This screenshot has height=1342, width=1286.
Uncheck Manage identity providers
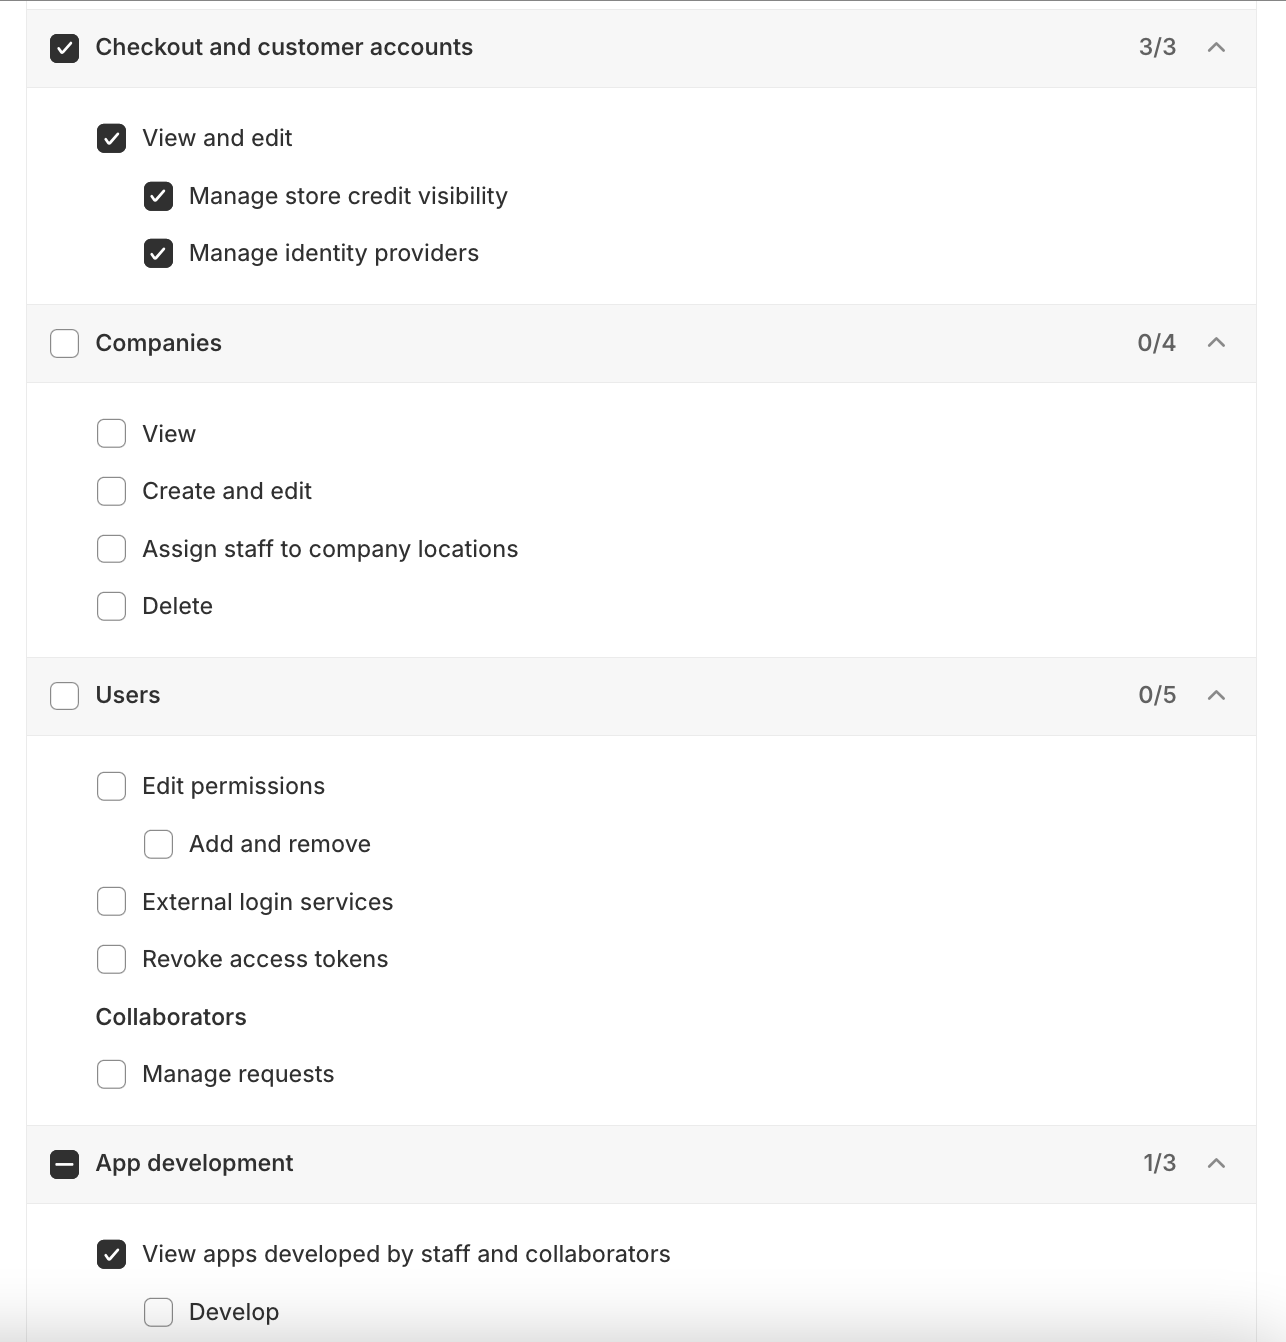click(x=159, y=253)
